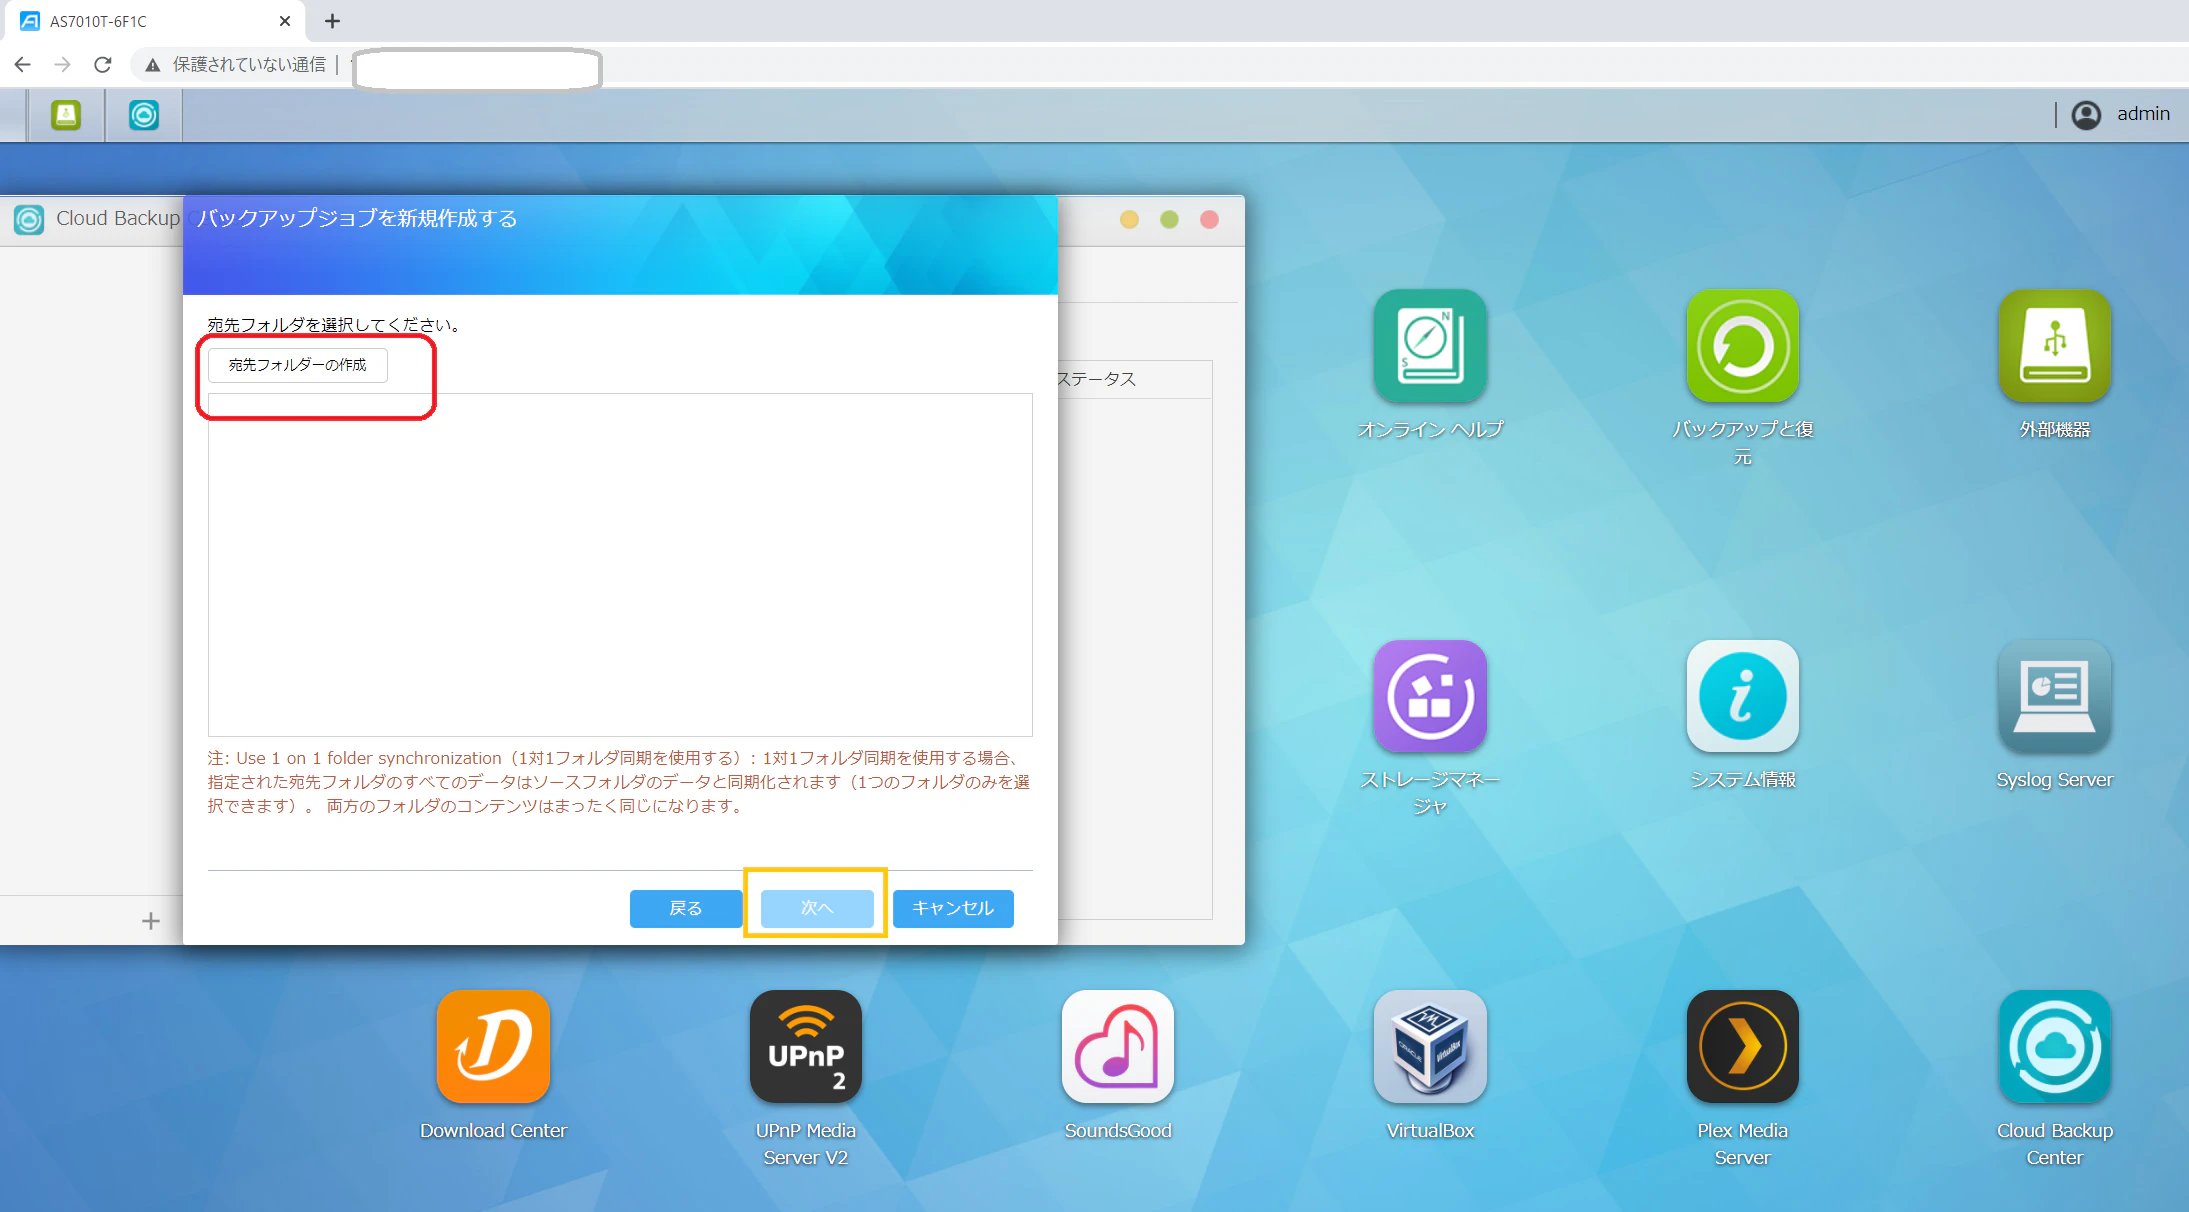Open a new browser tab with plus button
The width and height of the screenshot is (2189, 1212).
[333, 21]
